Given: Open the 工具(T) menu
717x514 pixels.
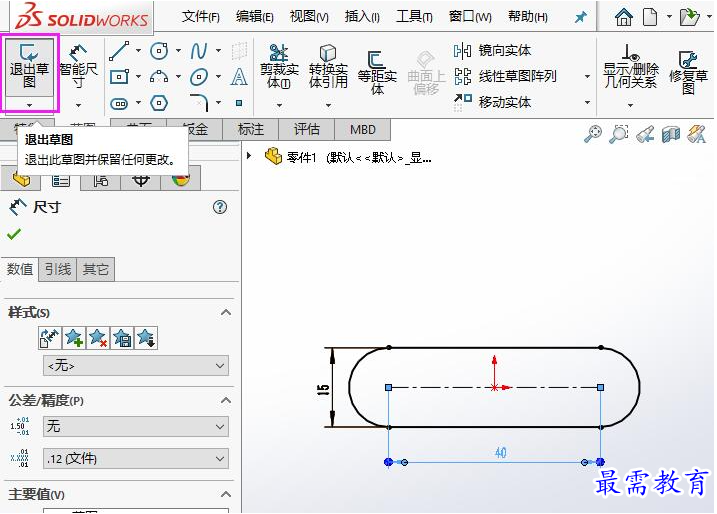Looking at the screenshot, I should click(x=414, y=17).
